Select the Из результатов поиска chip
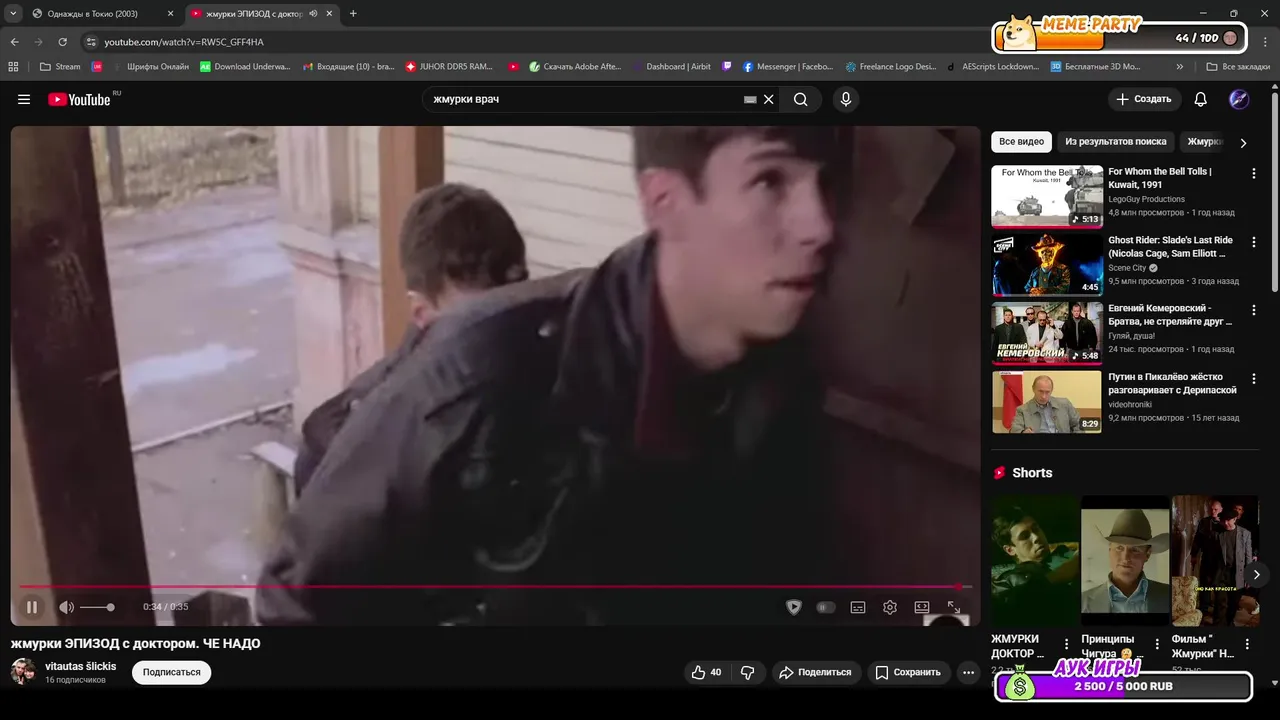Image resolution: width=1280 pixels, height=720 pixels. [1116, 142]
